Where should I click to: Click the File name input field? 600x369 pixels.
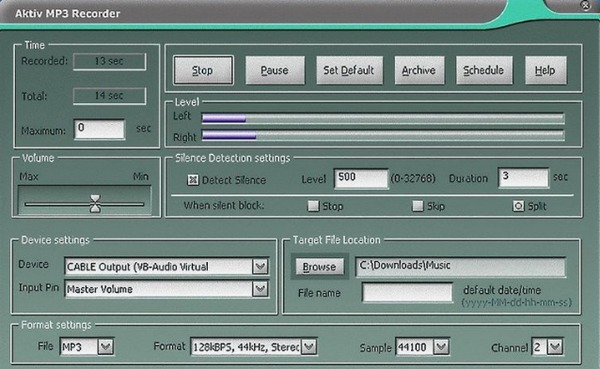407,293
